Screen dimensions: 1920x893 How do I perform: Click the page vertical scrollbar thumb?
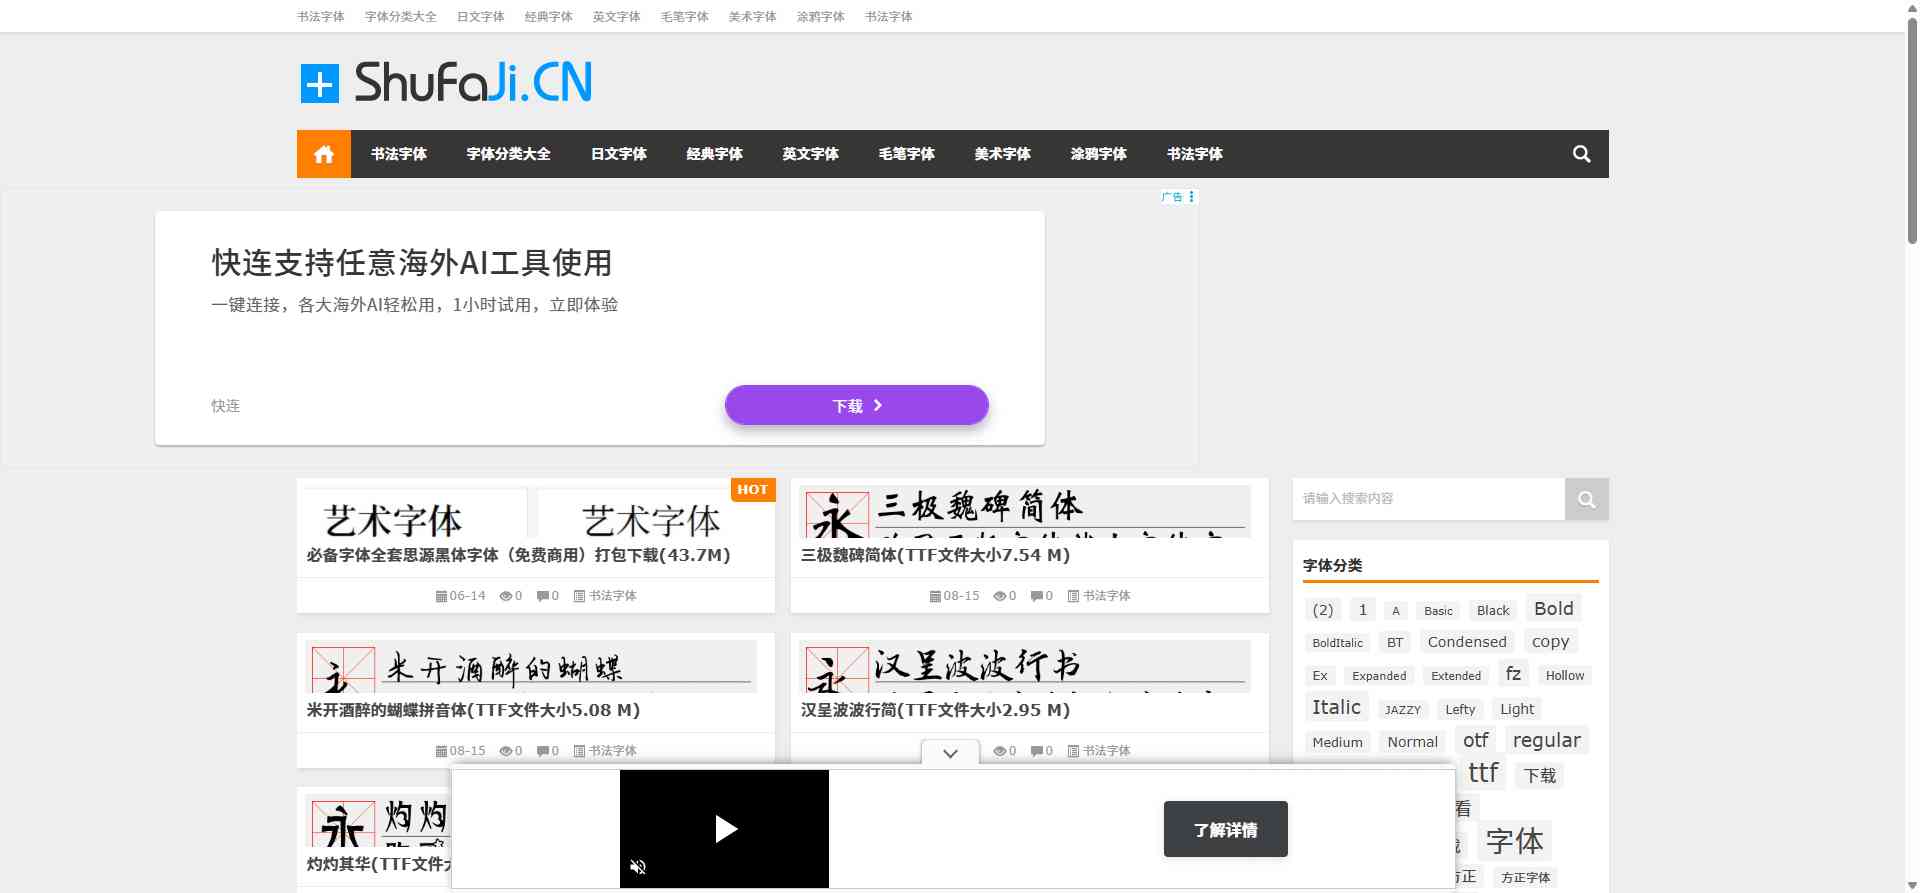[1912, 130]
